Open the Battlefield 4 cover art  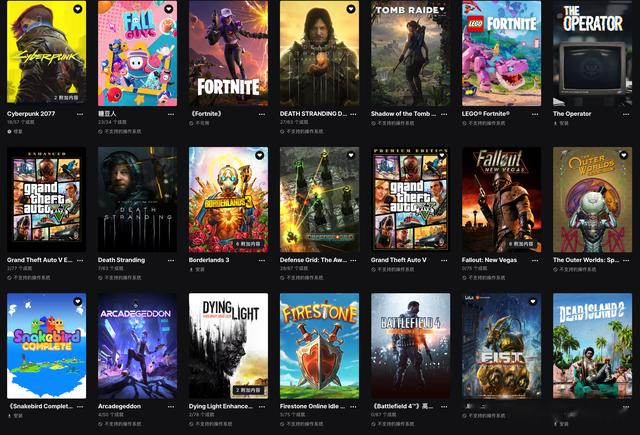410,346
